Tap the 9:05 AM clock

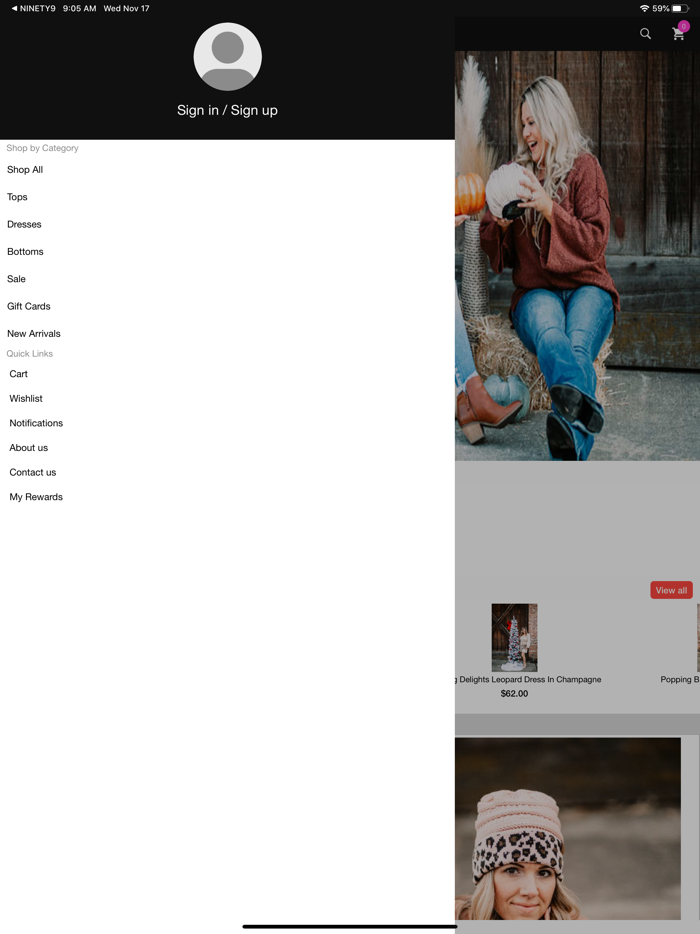click(79, 8)
